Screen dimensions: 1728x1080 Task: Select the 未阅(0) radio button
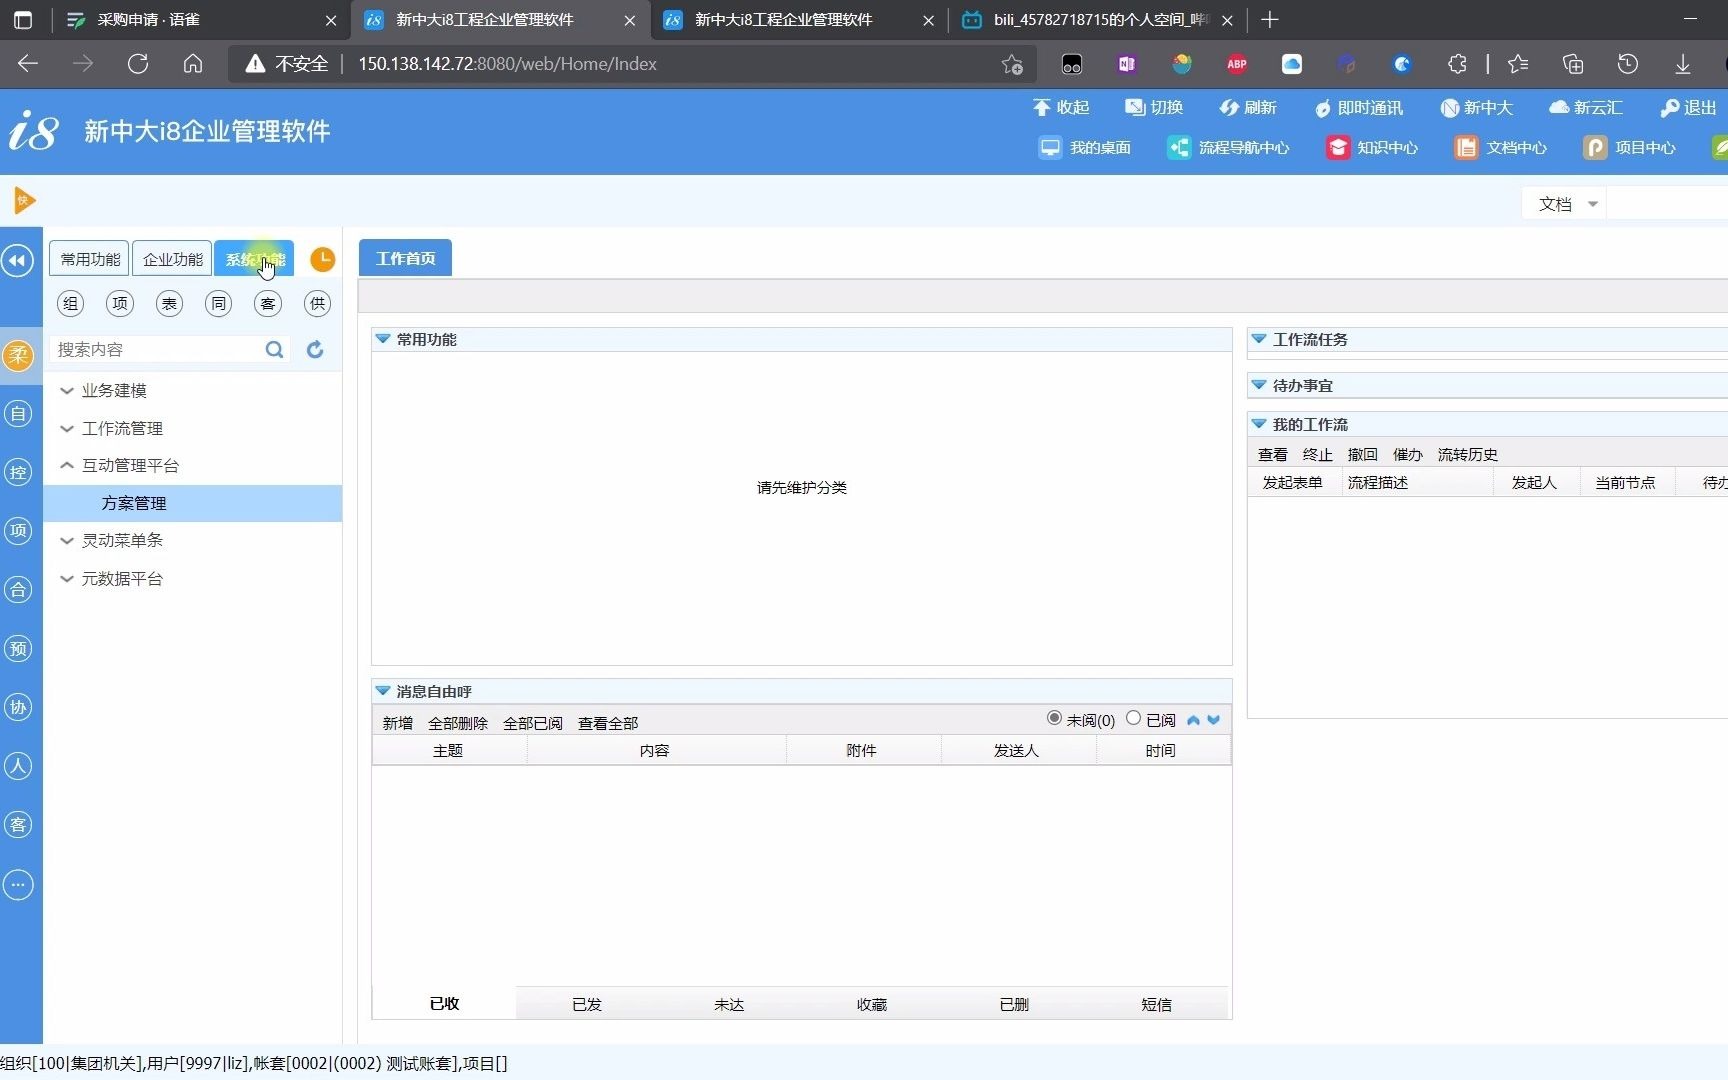click(1054, 718)
